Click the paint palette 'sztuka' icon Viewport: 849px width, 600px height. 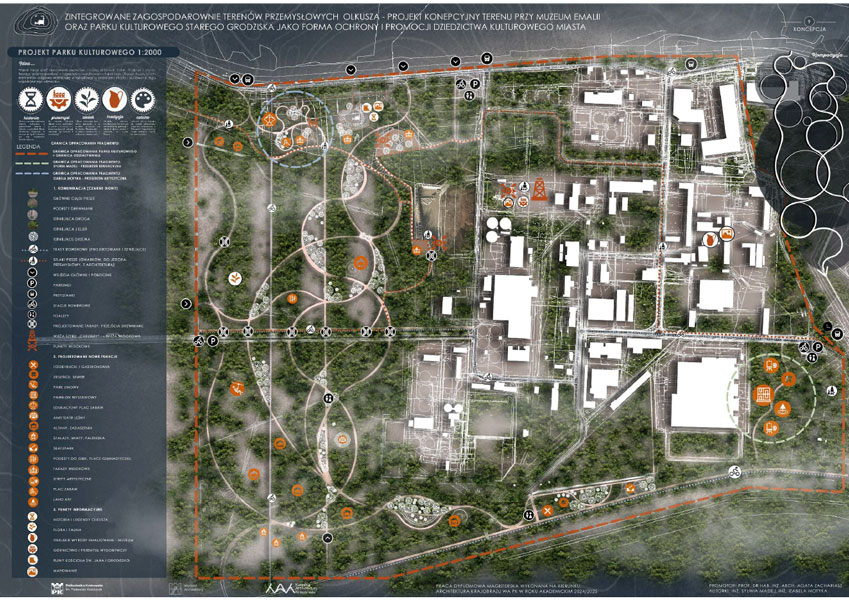(x=144, y=100)
